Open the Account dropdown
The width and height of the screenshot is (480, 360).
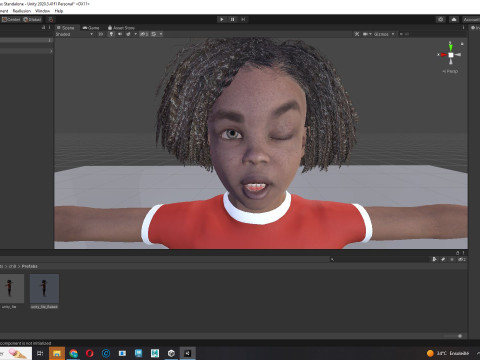471,19
